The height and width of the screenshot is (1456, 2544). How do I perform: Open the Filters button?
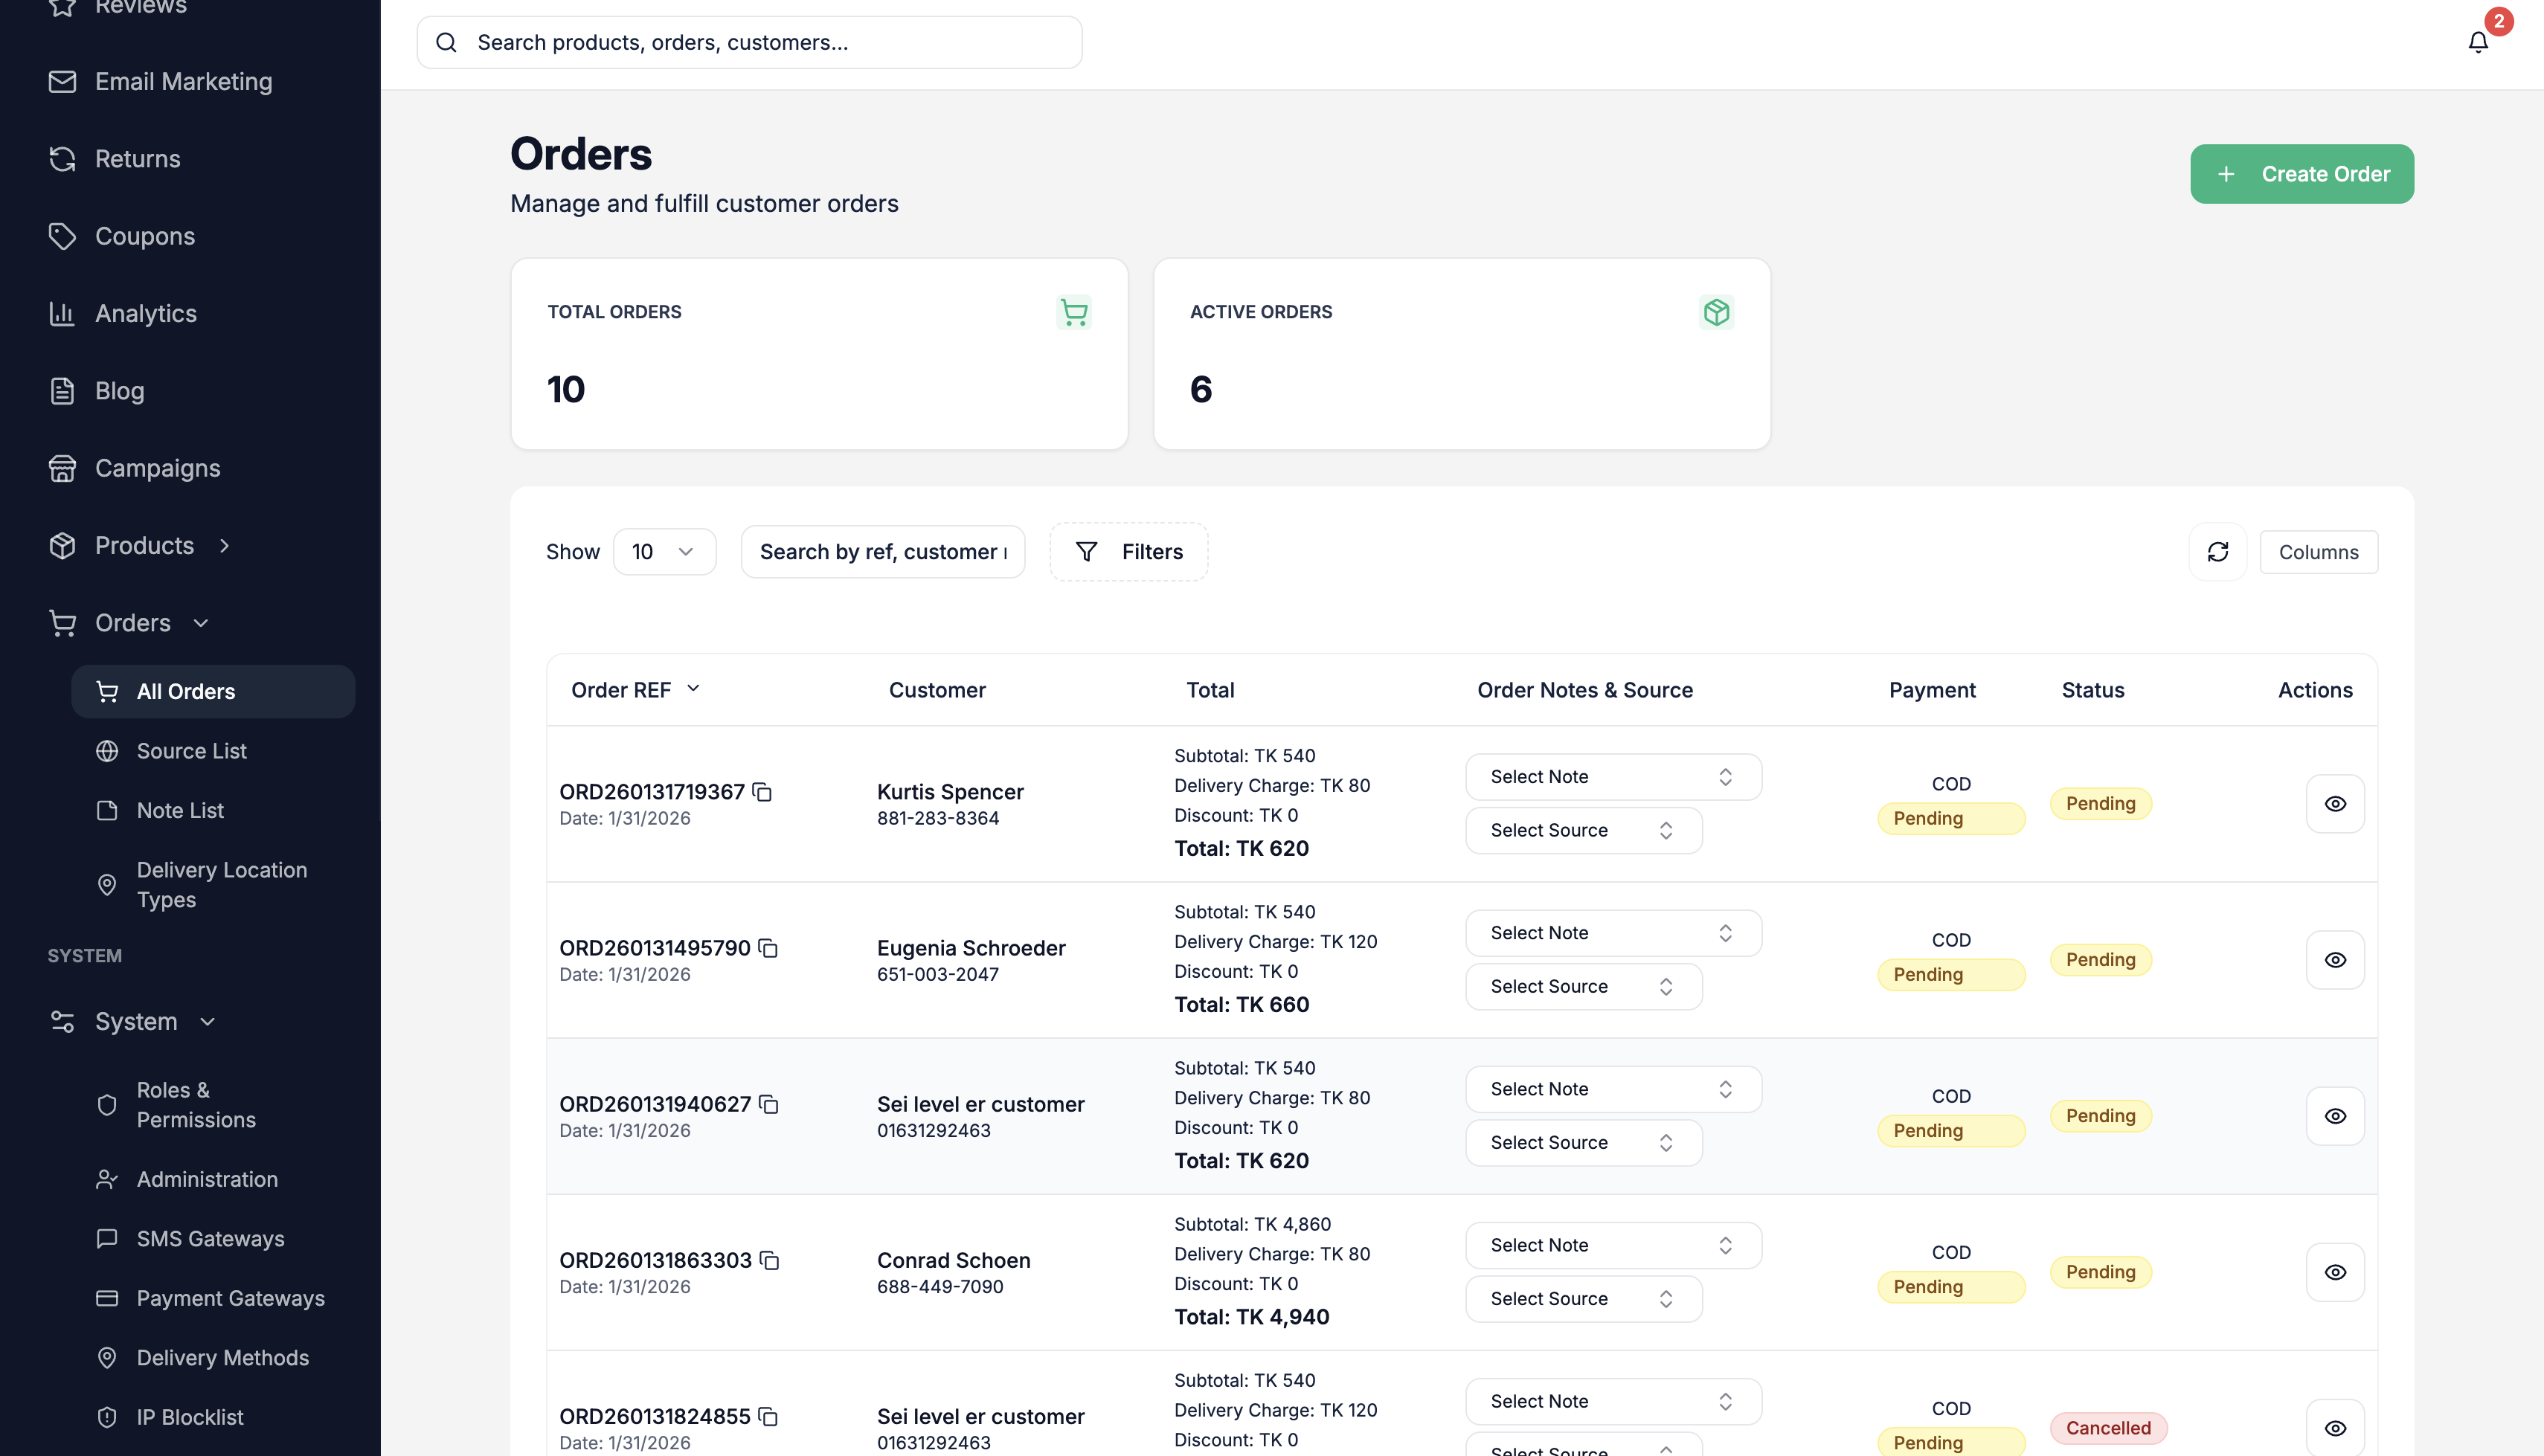(1128, 552)
